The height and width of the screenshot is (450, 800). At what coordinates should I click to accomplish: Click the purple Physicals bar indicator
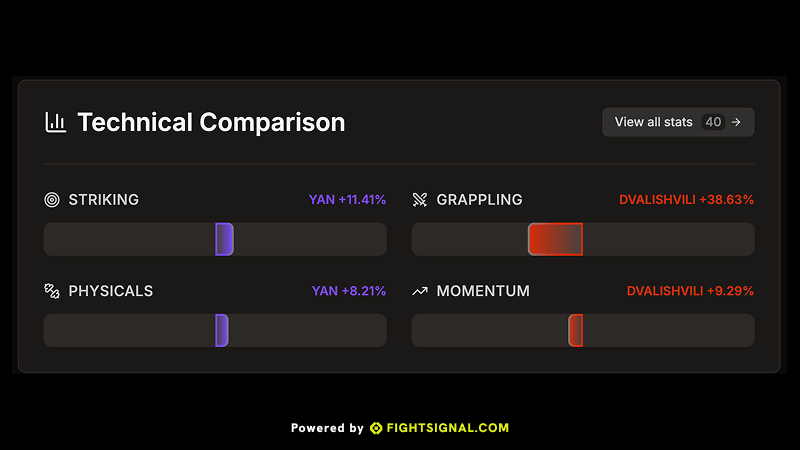tap(222, 331)
